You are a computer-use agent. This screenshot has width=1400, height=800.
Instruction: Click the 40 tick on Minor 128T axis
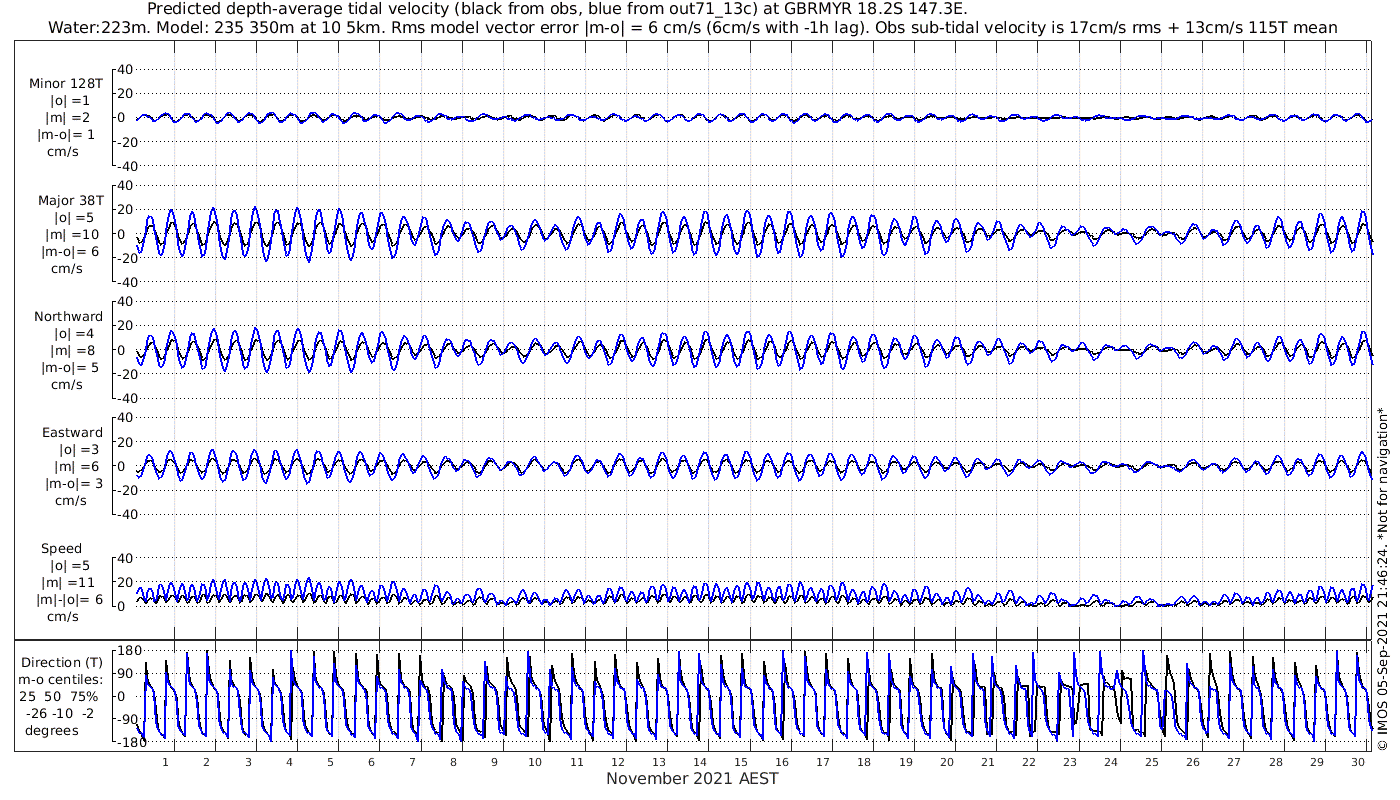126,69
